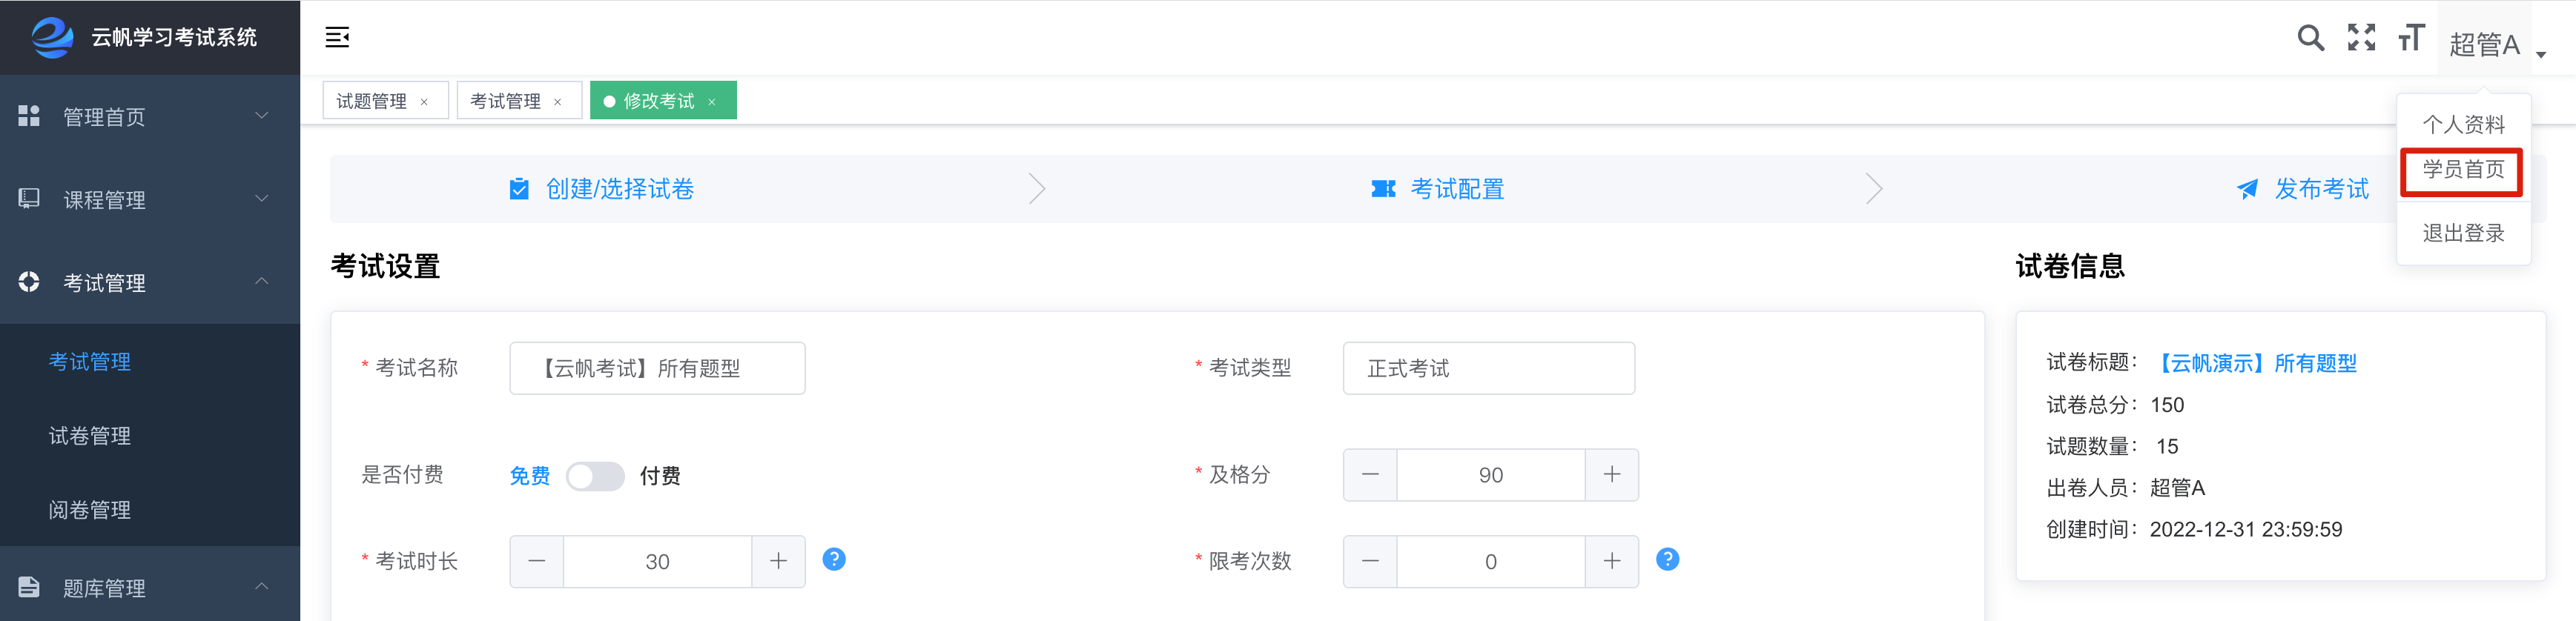Decrease 考试时长 with minus button
This screenshot has height=621, width=2576.
pyautogui.click(x=537, y=561)
